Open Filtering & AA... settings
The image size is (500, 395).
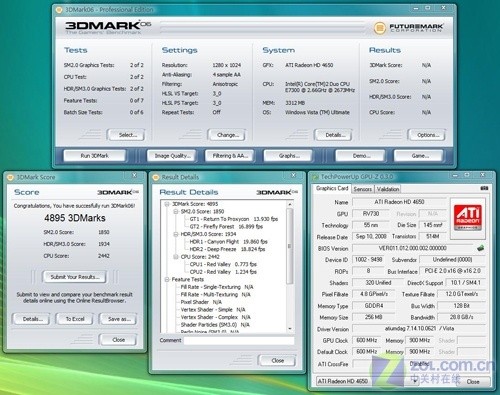coord(230,156)
